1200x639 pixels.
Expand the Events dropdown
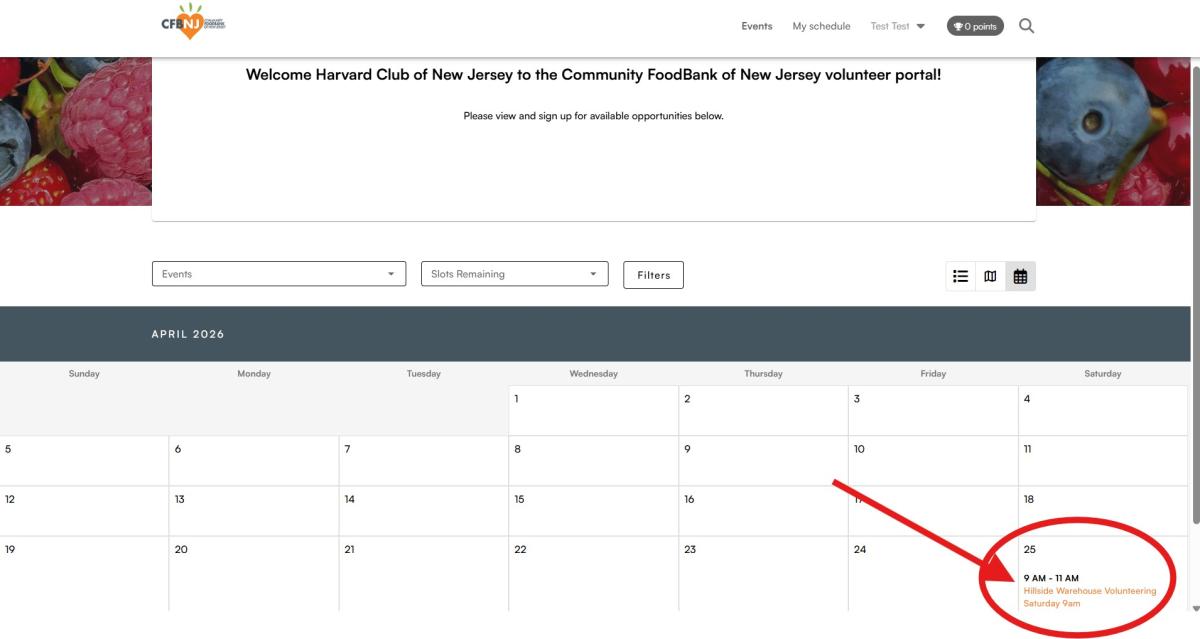click(x=279, y=274)
